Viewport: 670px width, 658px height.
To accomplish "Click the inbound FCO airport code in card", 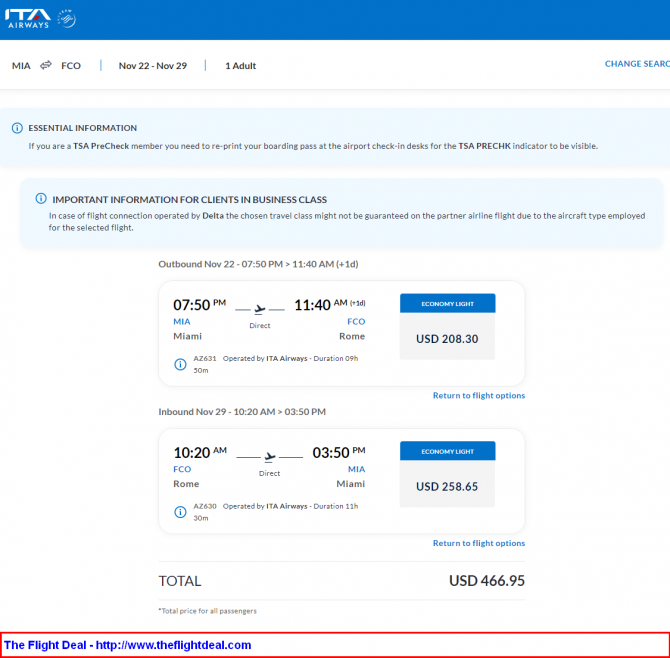I will click(182, 470).
